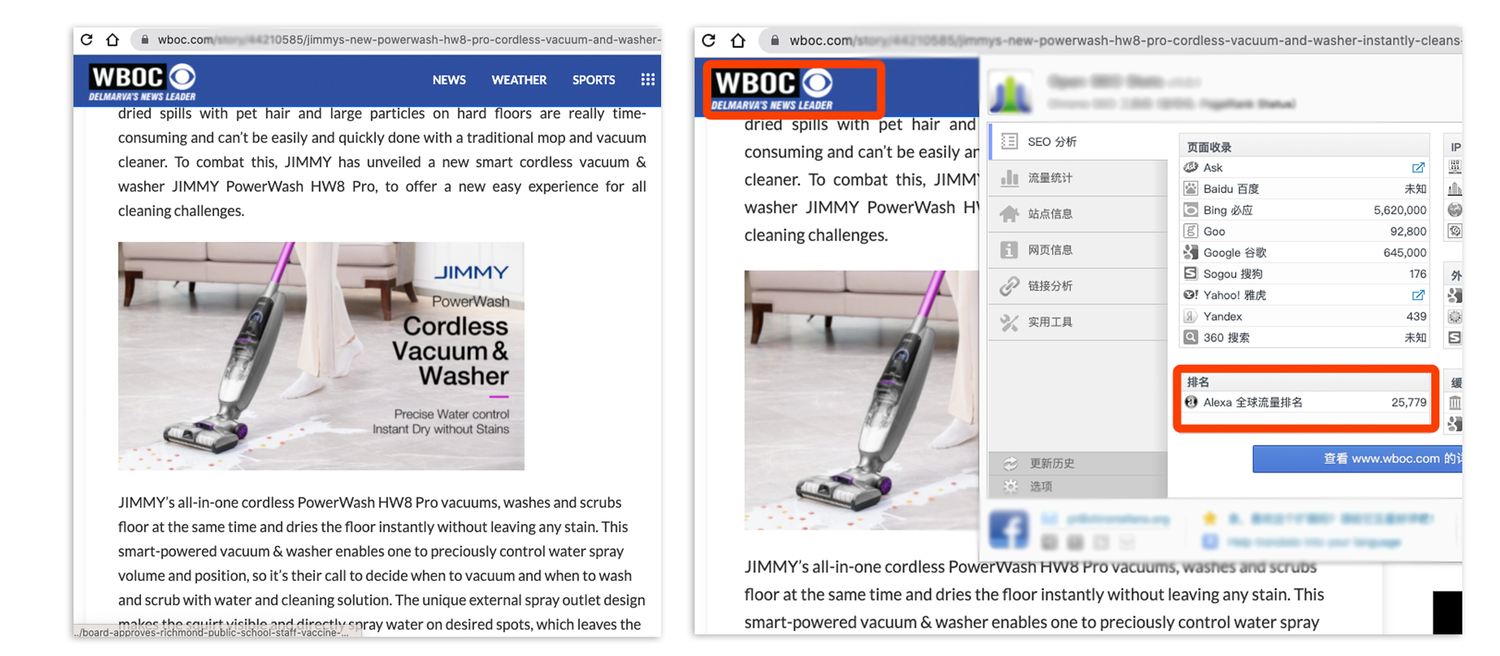Click the Ask search engine icon
The image size is (1500, 656).
(x=1191, y=168)
